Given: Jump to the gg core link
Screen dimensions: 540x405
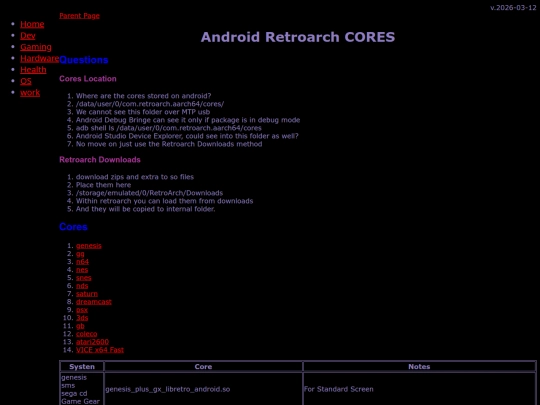Looking at the screenshot, I should click(x=80, y=253).
